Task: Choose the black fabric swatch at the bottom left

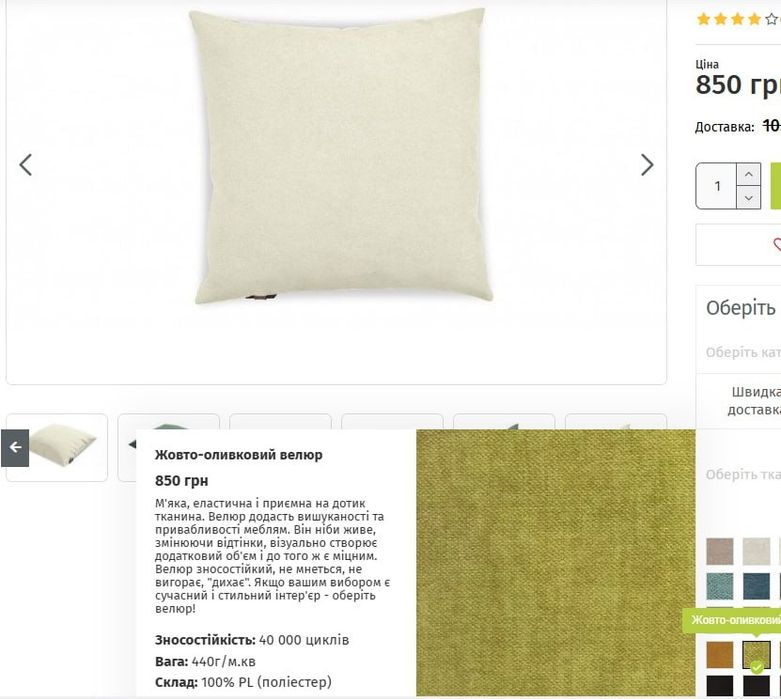Action: click(720, 686)
